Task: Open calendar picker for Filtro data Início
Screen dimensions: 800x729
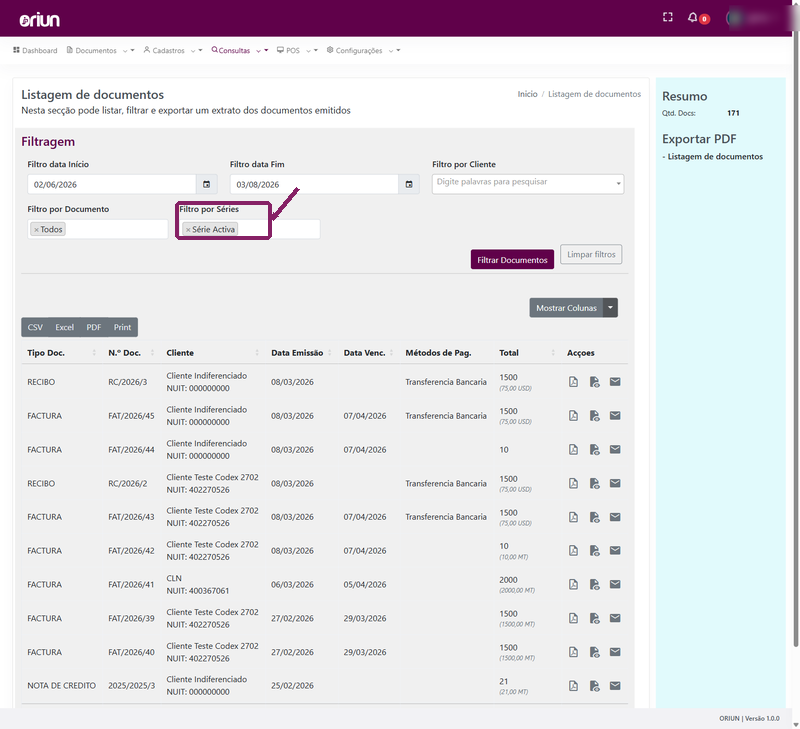Action: (207, 184)
